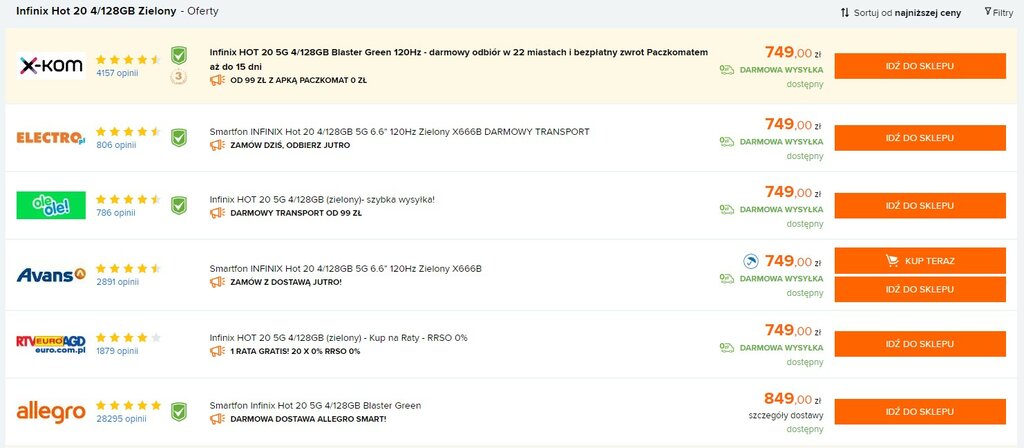Click the 749,00 zł price in x-kom row
Screen dimensions: 1024x448
click(x=792, y=52)
